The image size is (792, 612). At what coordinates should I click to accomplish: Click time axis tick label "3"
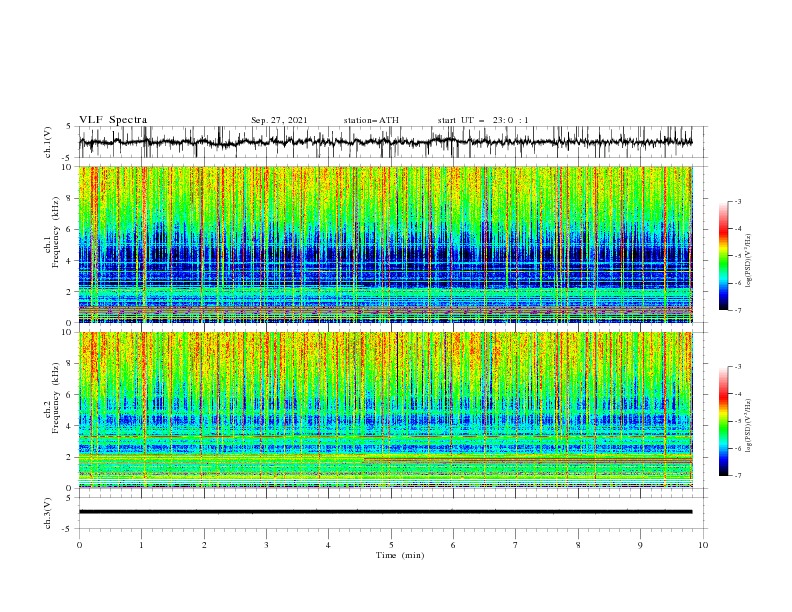[266, 545]
